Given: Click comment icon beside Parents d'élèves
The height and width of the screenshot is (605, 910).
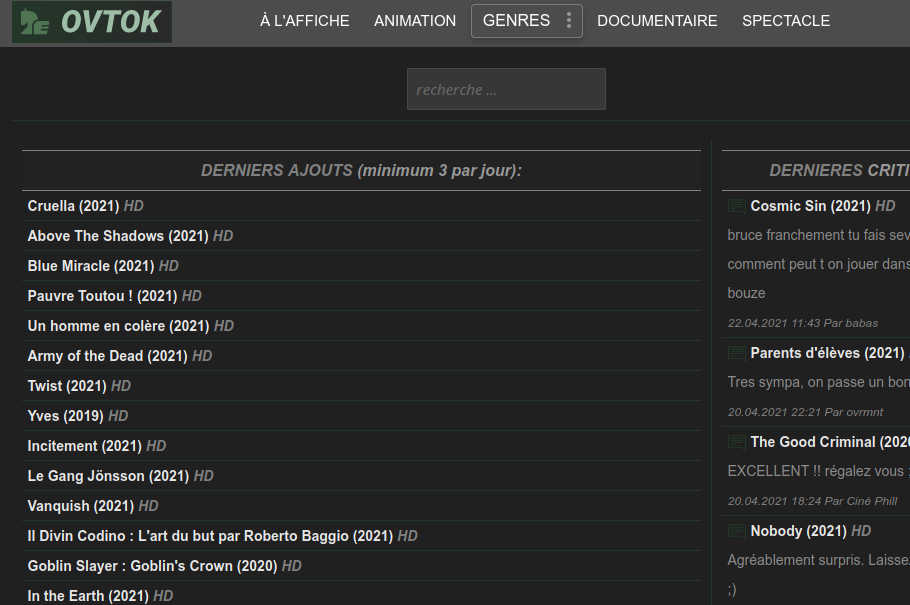Looking at the screenshot, I should 736,353.
